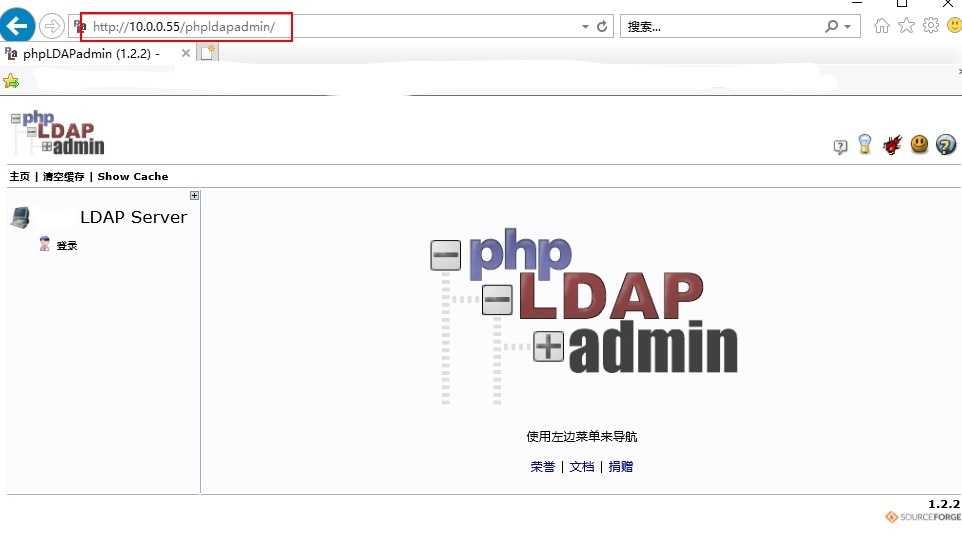962x546 pixels.
Task: Click the large phpLDAPadmin center logo
Action: pos(583,316)
